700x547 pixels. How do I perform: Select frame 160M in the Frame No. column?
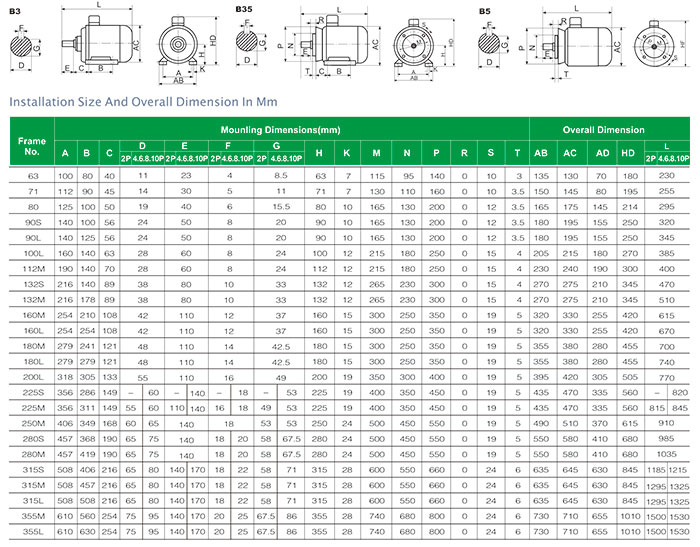pyautogui.click(x=33, y=315)
